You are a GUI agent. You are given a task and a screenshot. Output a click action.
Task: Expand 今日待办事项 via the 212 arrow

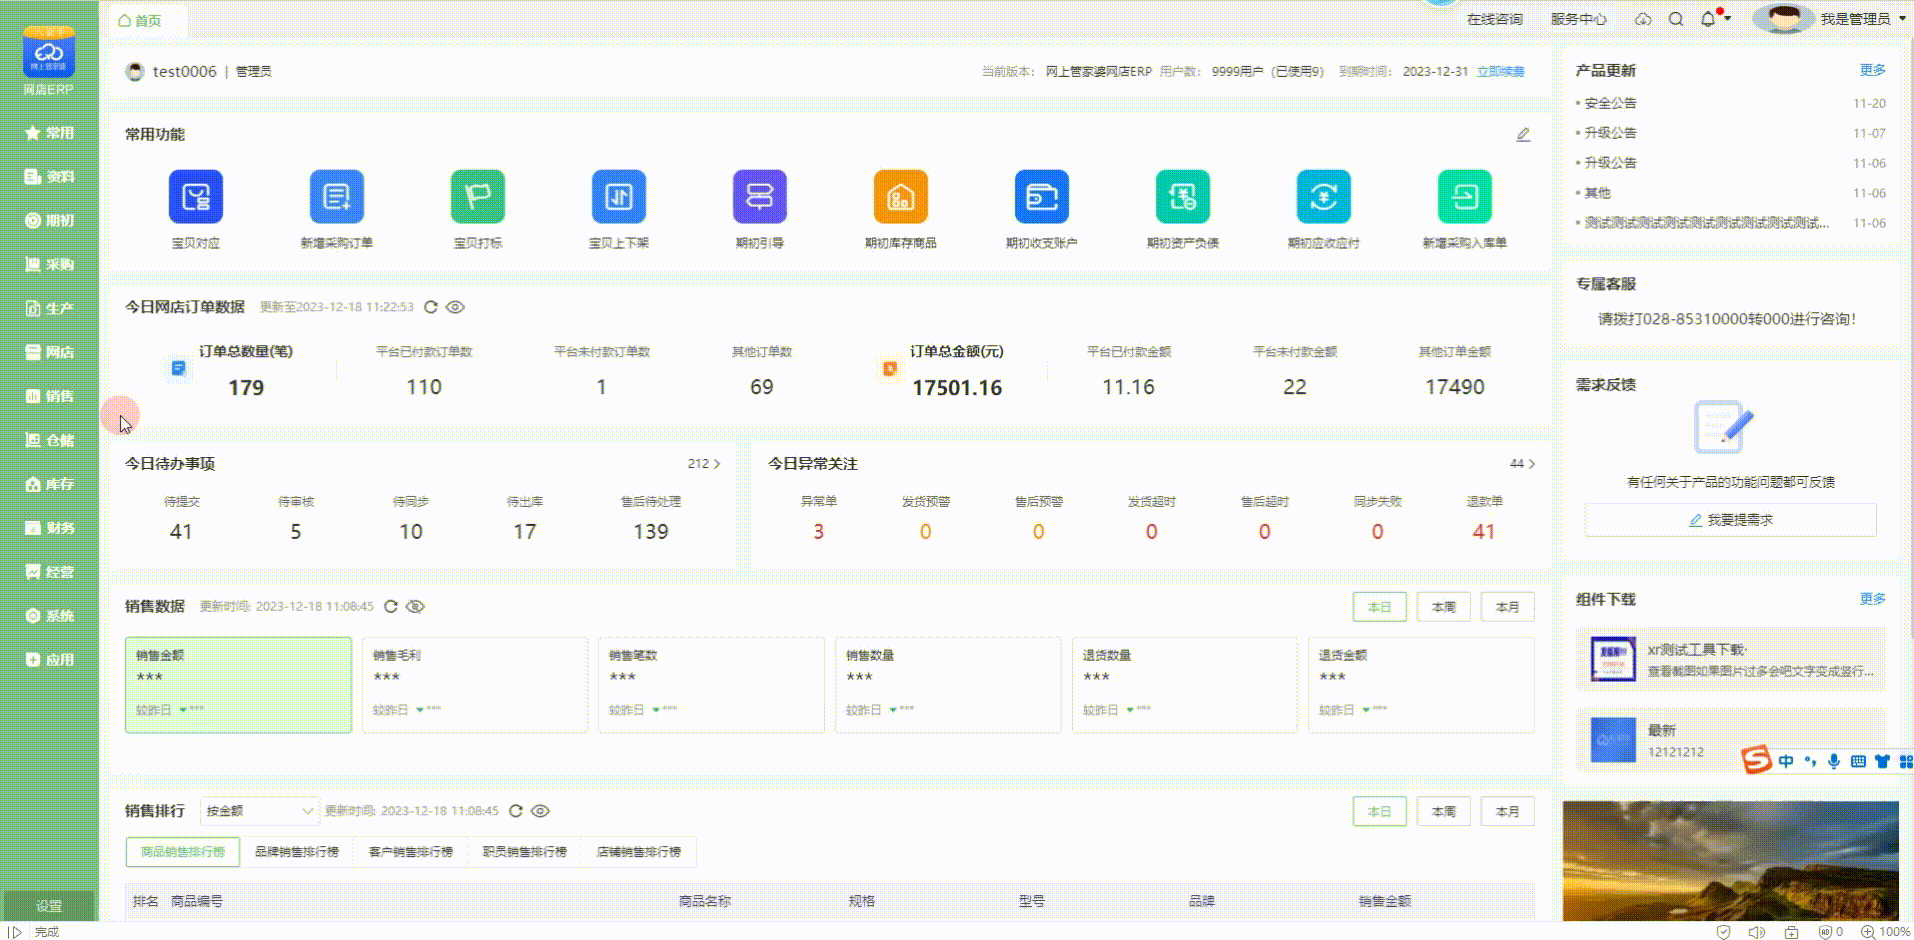[x=705, y=464]
